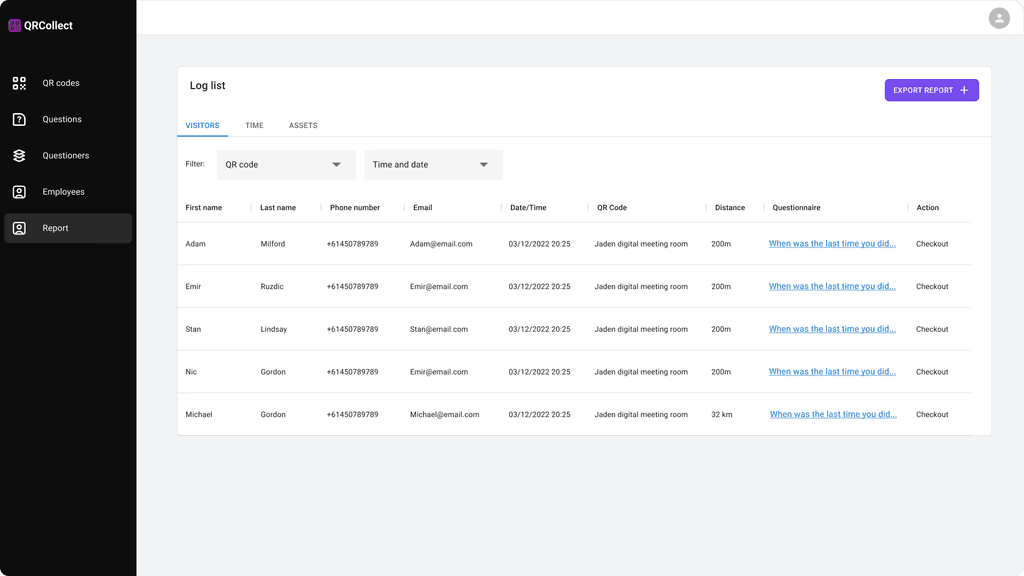Sort by the Date/Time column header
1024x576 pixels.
pos(528,208)
